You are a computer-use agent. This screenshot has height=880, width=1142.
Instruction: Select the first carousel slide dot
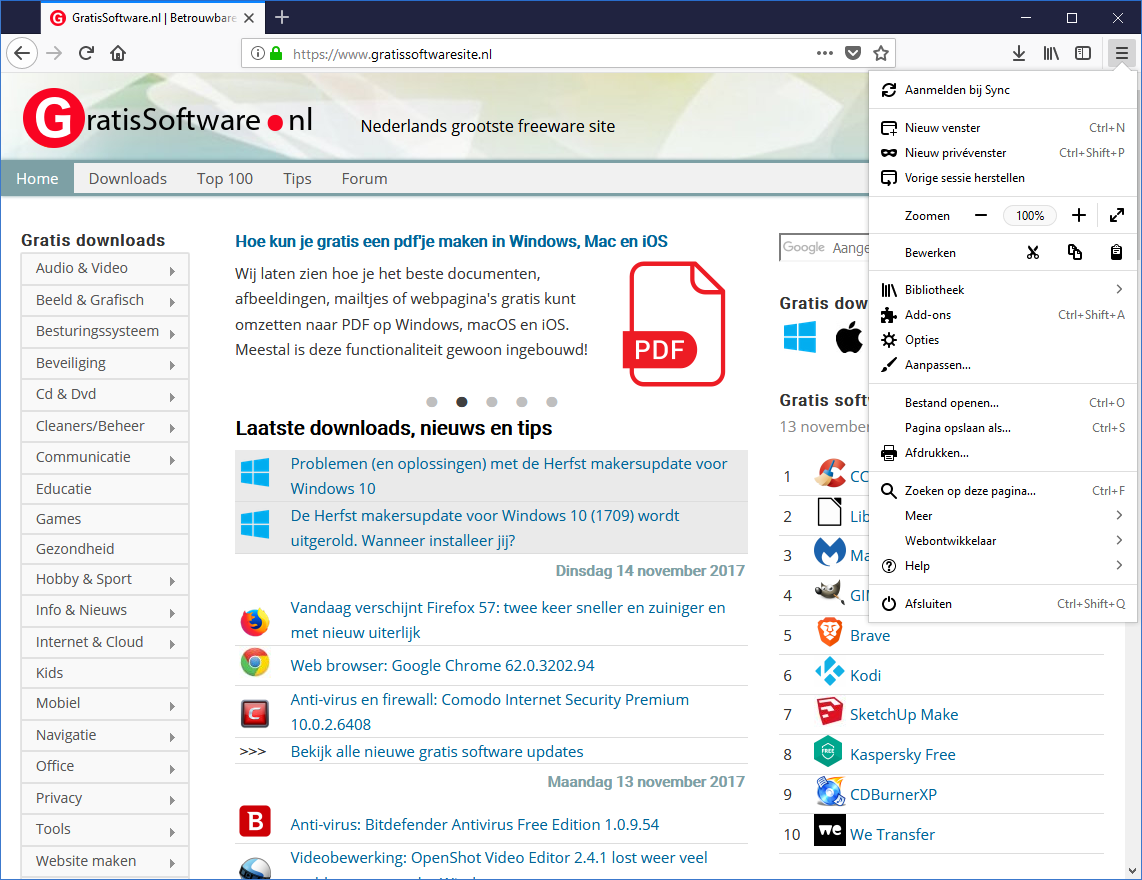[432, 402]
